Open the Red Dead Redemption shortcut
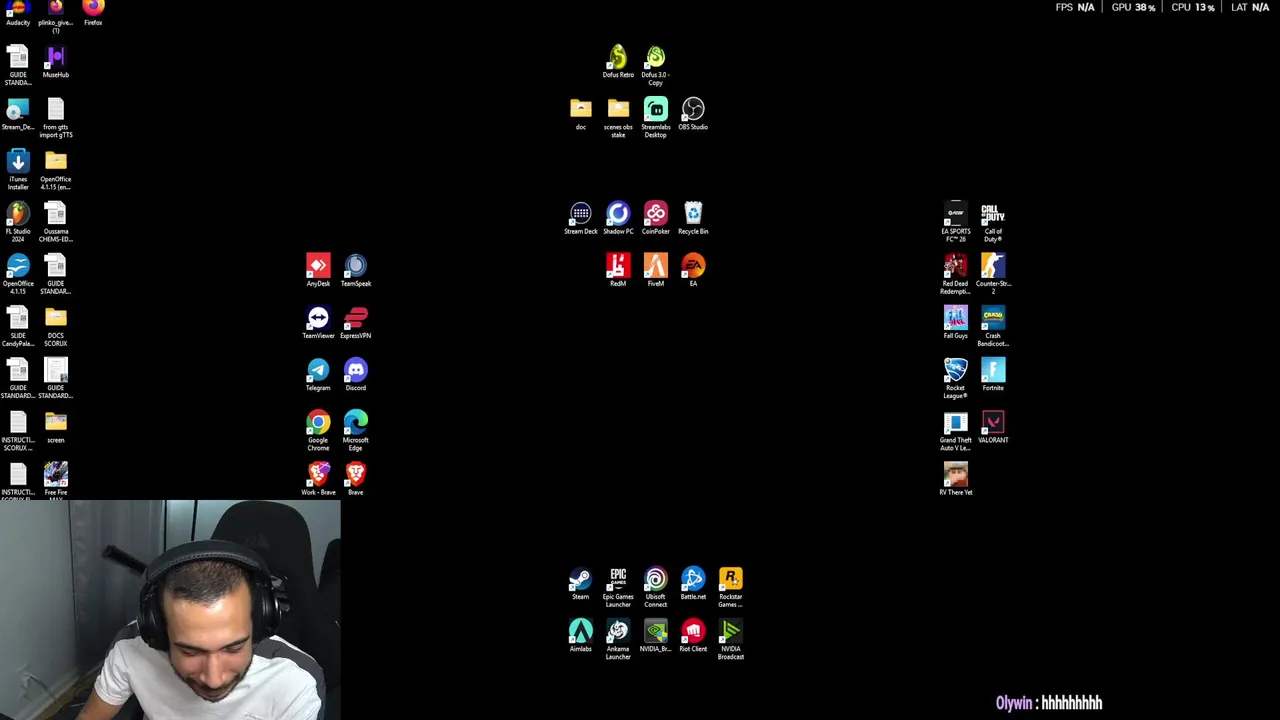The height and width of the screenshot is (720, 1280). [956, 273]
